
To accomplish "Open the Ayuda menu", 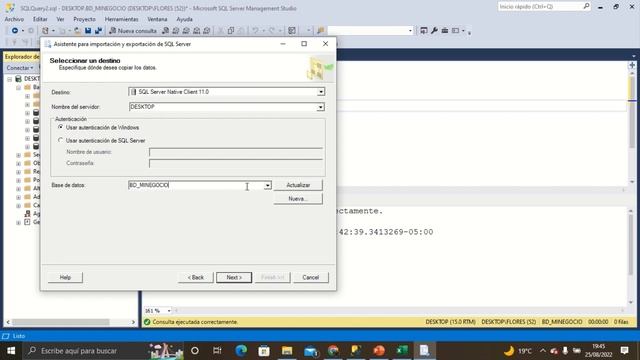I will tap(184, 19).
